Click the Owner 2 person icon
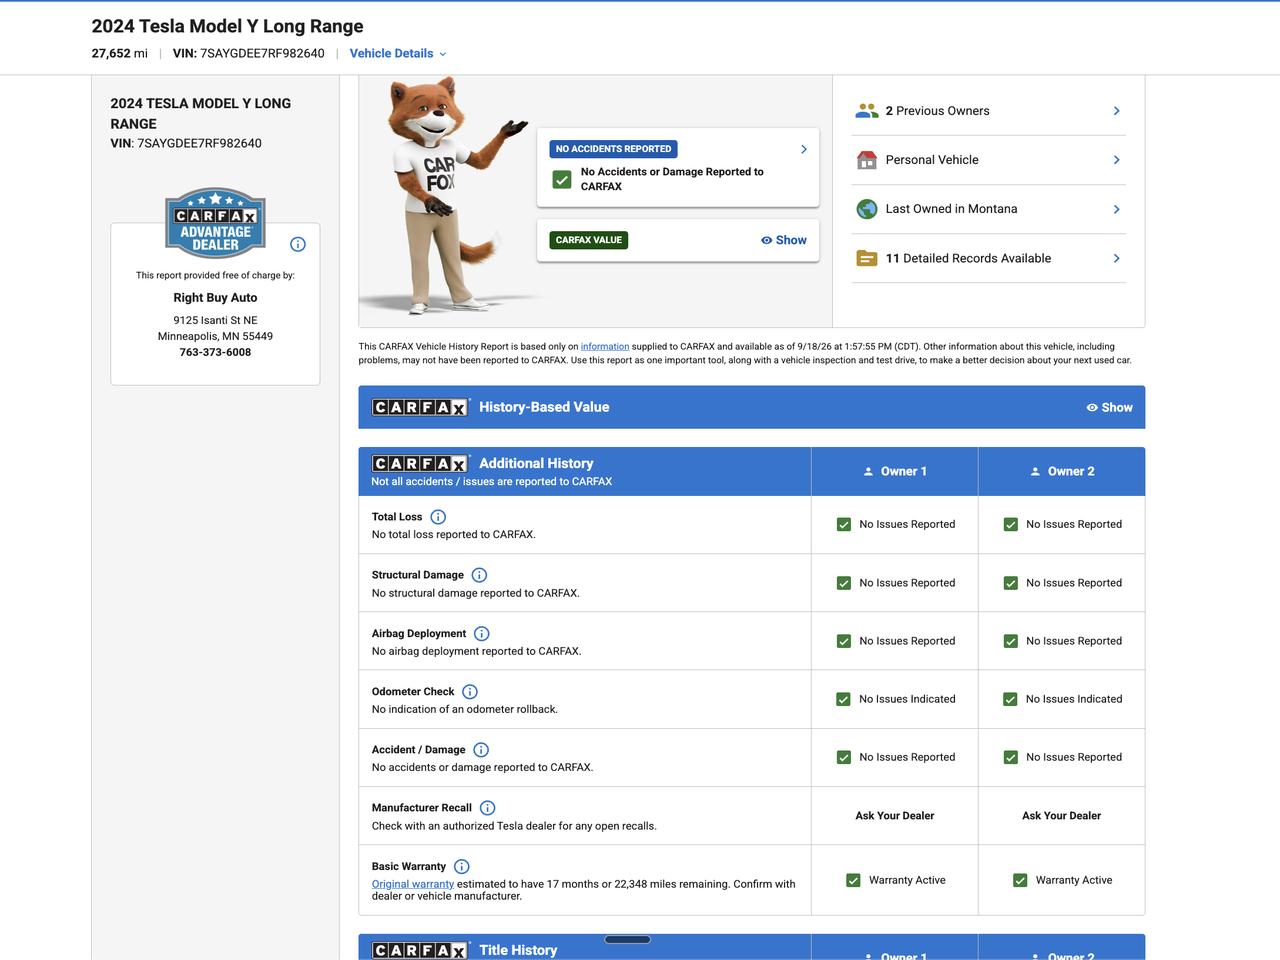 coord(1035,472)
